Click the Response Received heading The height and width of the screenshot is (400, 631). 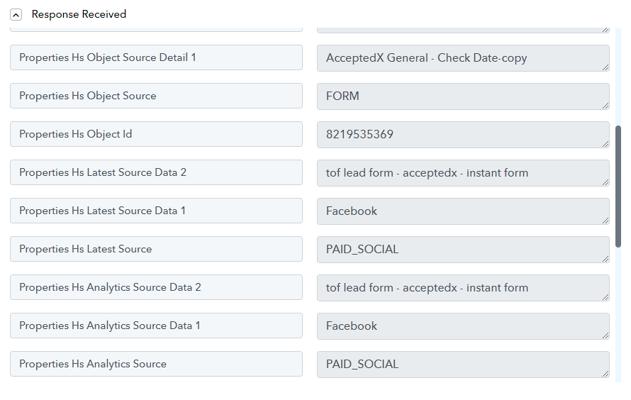[x=78, y=15]
